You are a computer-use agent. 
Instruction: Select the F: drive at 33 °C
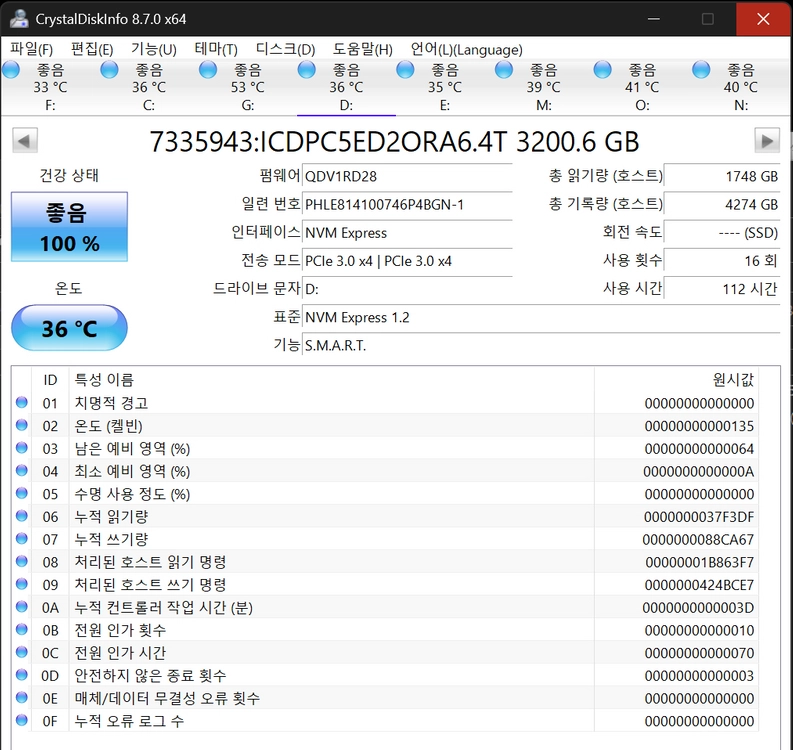pos(50,87)
